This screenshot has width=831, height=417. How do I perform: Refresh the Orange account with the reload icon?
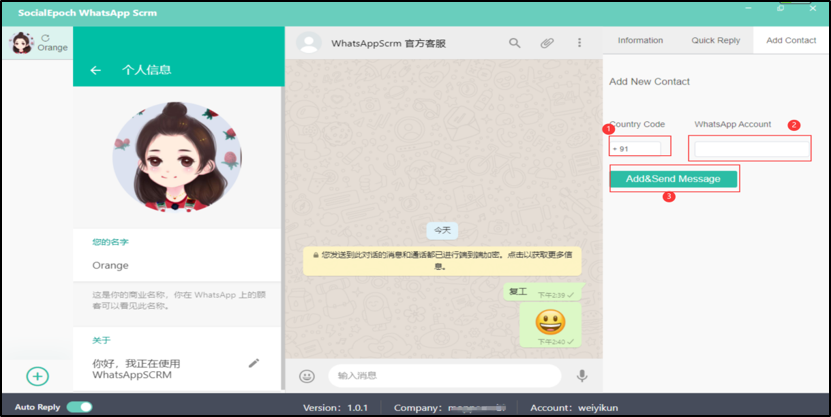(46, 38)
